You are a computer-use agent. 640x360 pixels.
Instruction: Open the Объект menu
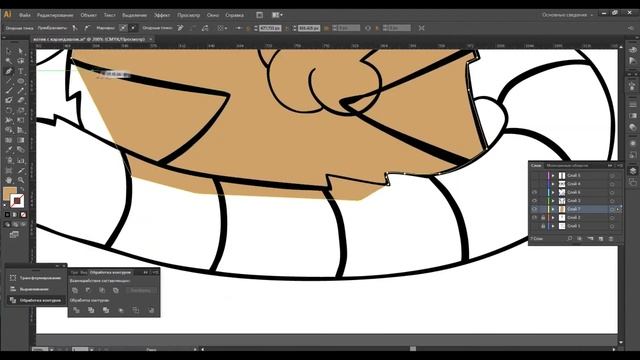coord(89,15)
